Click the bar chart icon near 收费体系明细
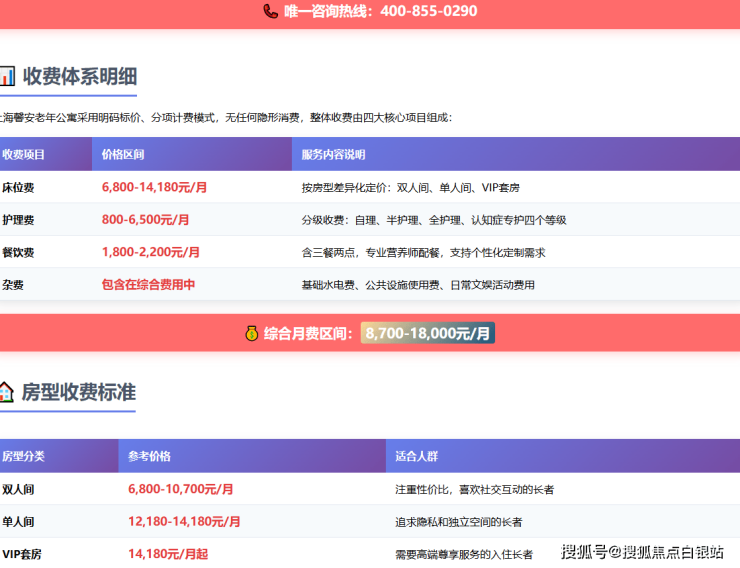Viewport: 740px width, 568px height. [7, 76]
